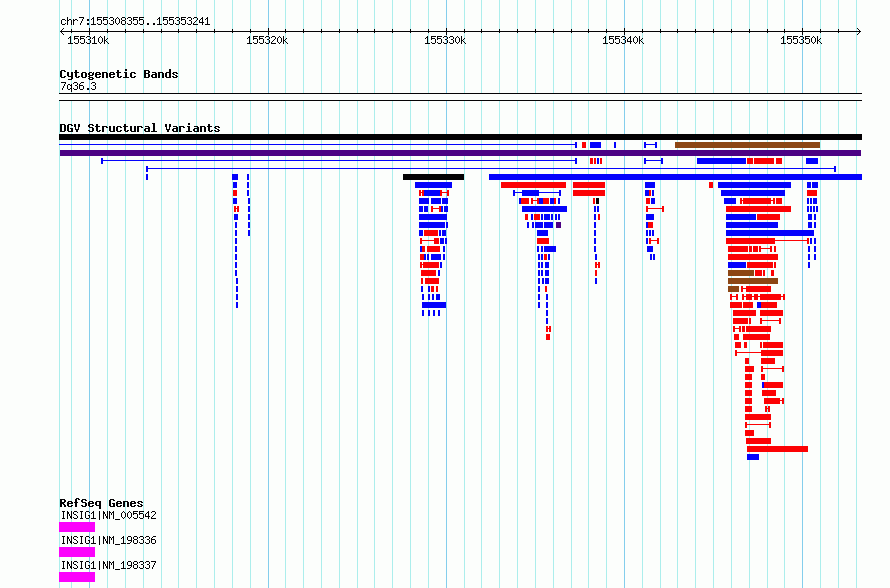Click the full-width purple structural variant bar
This screenshot has width=890, height=588.
(x=460, y=153)
